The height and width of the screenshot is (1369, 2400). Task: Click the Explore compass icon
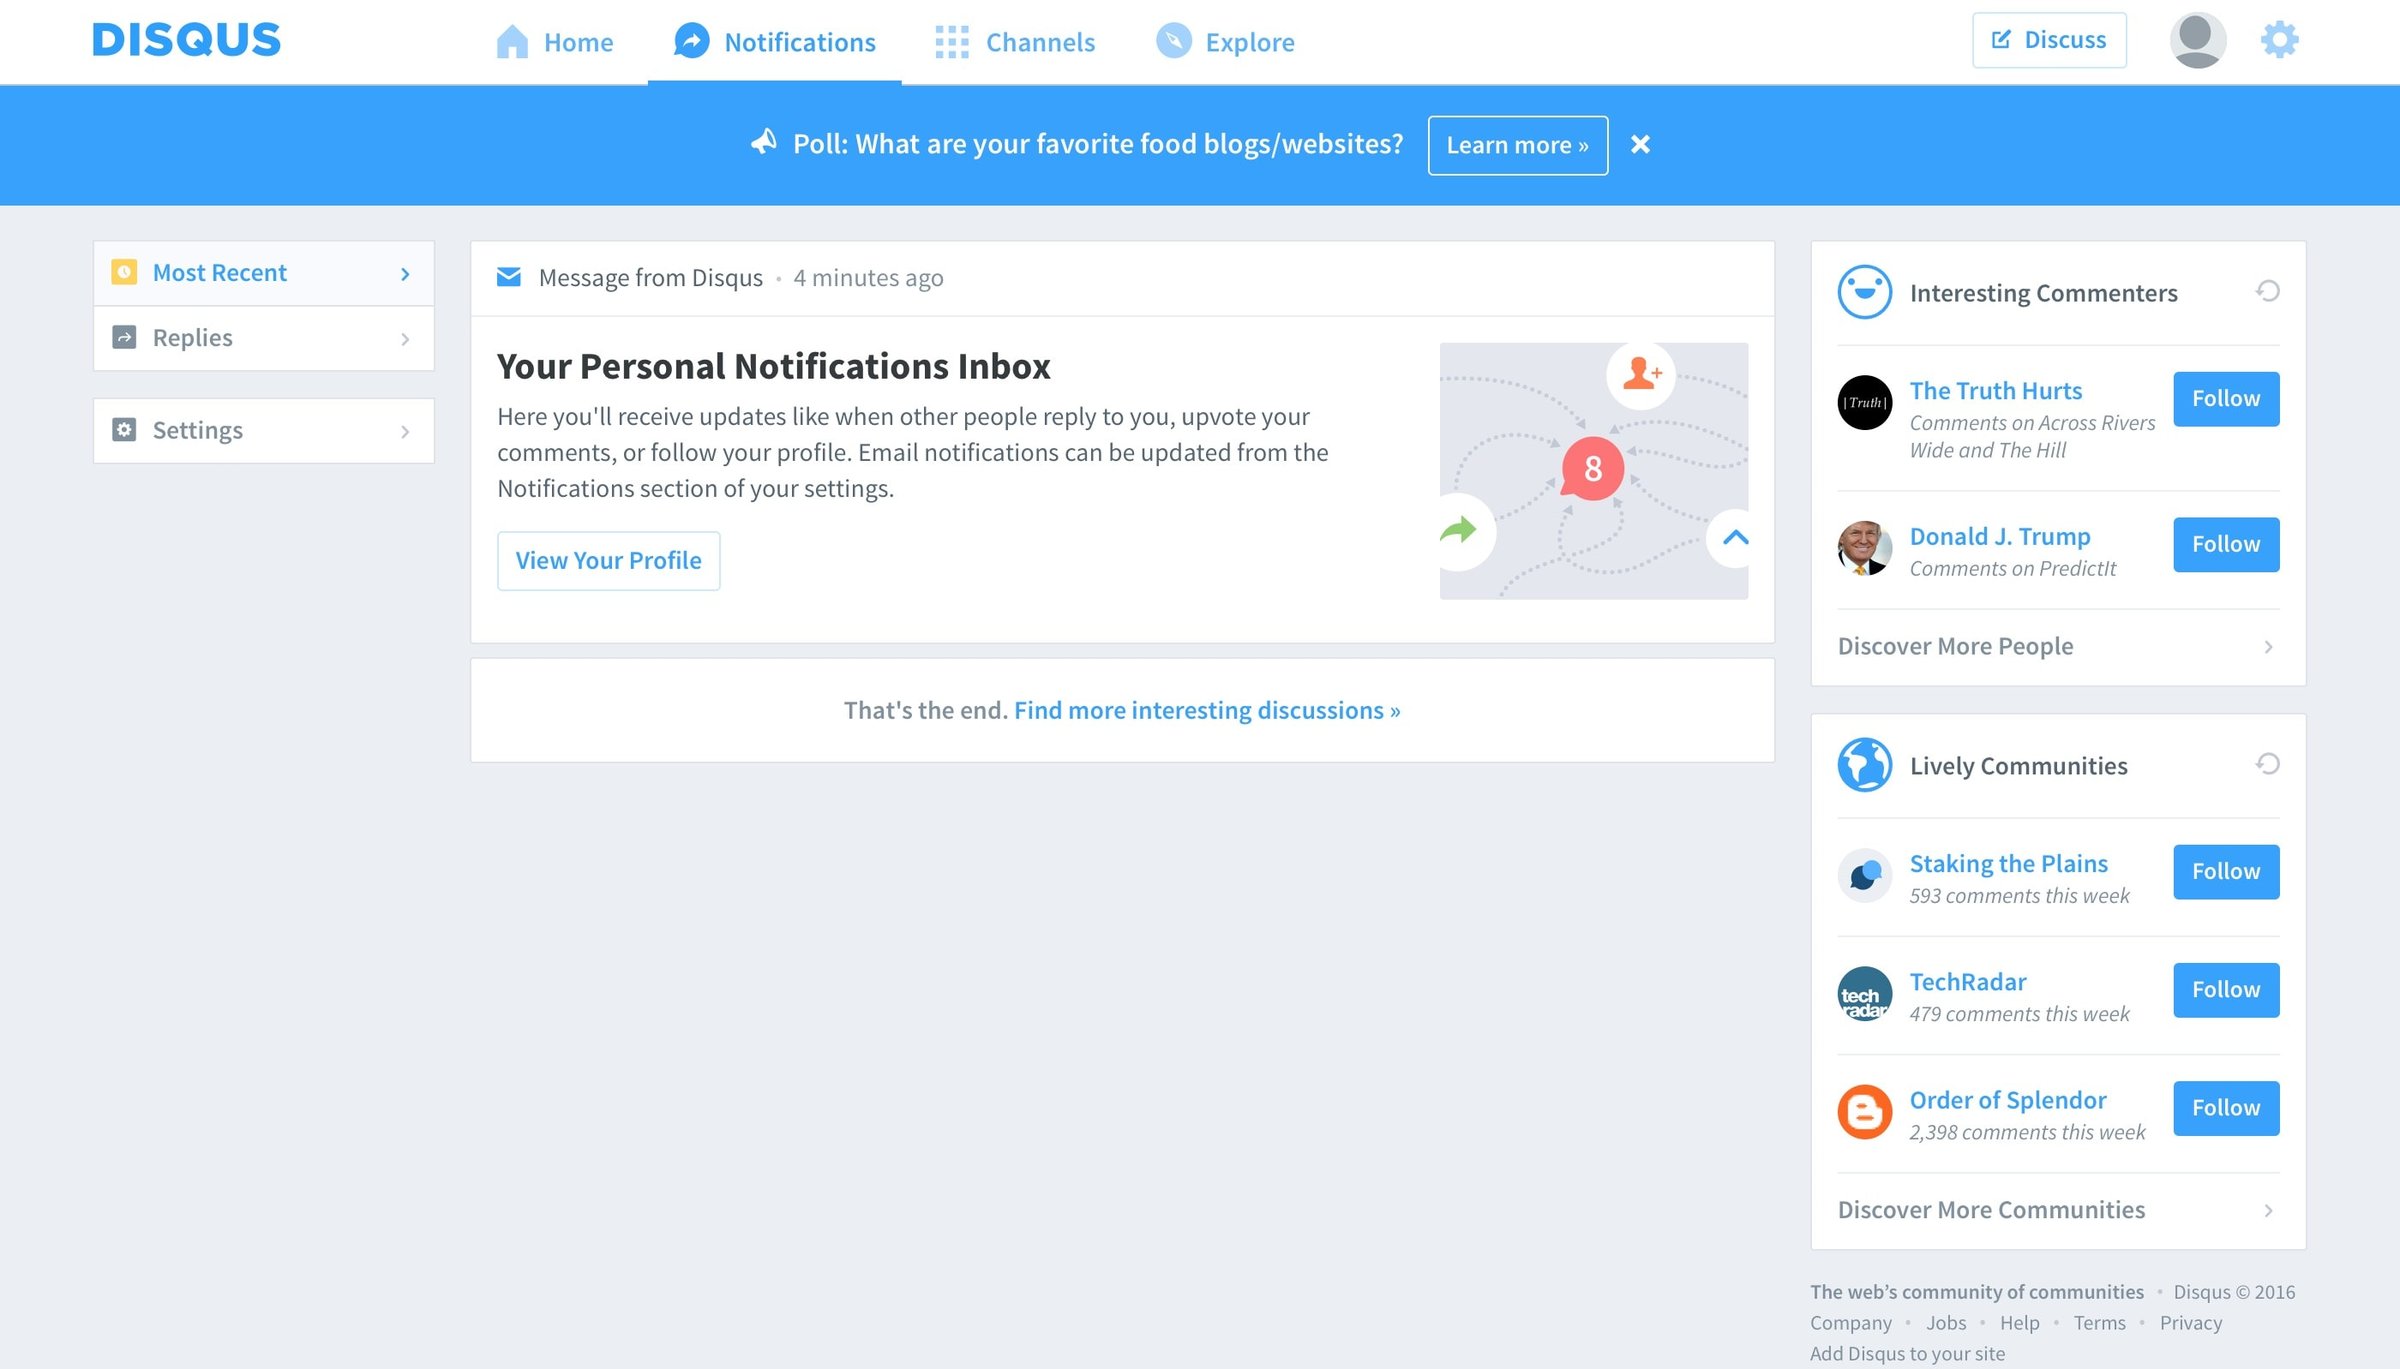(1174, 41)
